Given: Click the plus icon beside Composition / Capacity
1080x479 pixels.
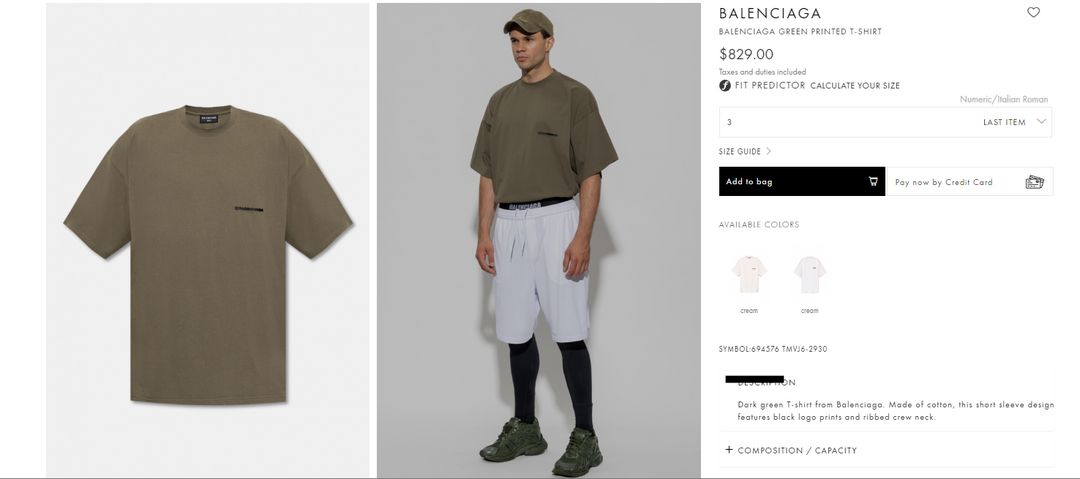Looking at the screenshot, I should (729, 450).
